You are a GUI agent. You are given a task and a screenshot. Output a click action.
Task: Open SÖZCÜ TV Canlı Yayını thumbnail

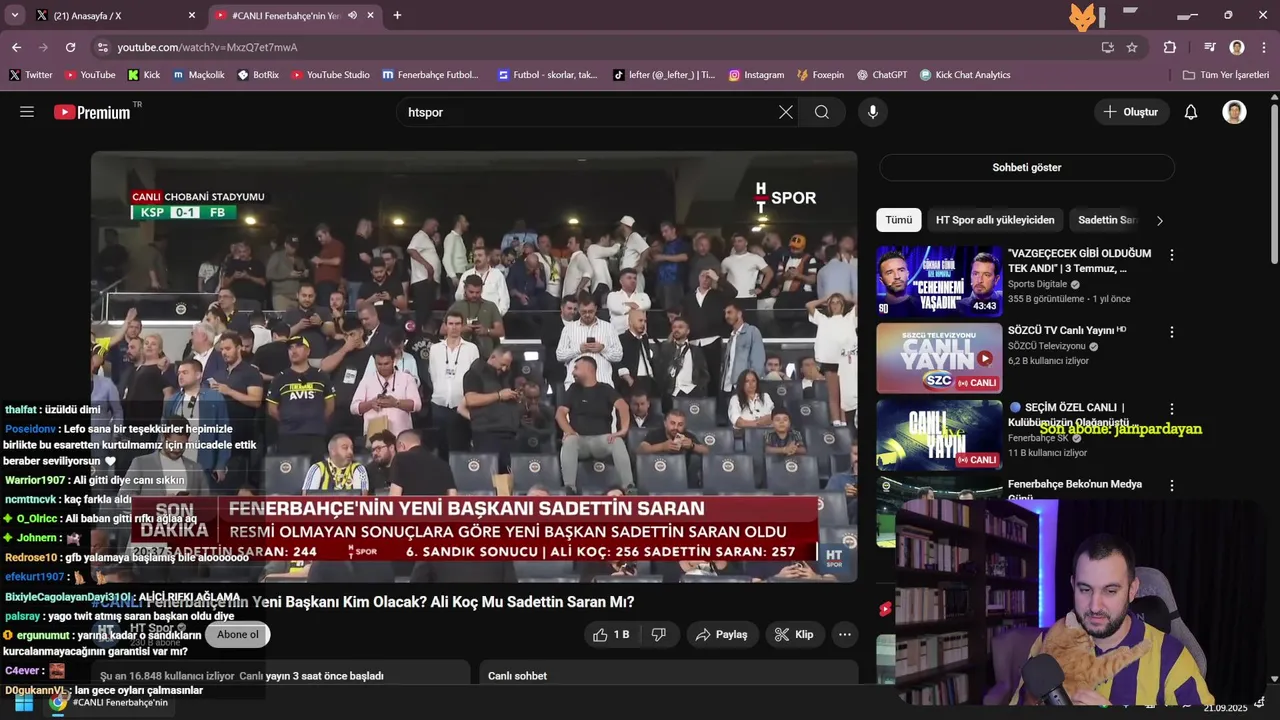point(939,358)
